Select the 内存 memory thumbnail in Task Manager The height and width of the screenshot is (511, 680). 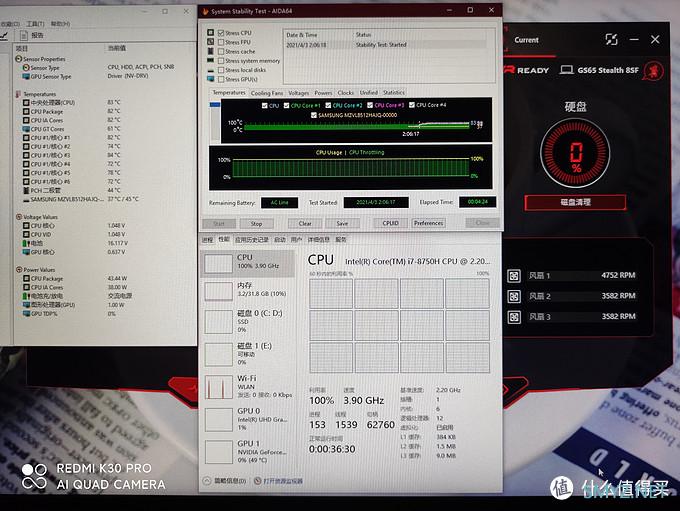tap(218, 291)
